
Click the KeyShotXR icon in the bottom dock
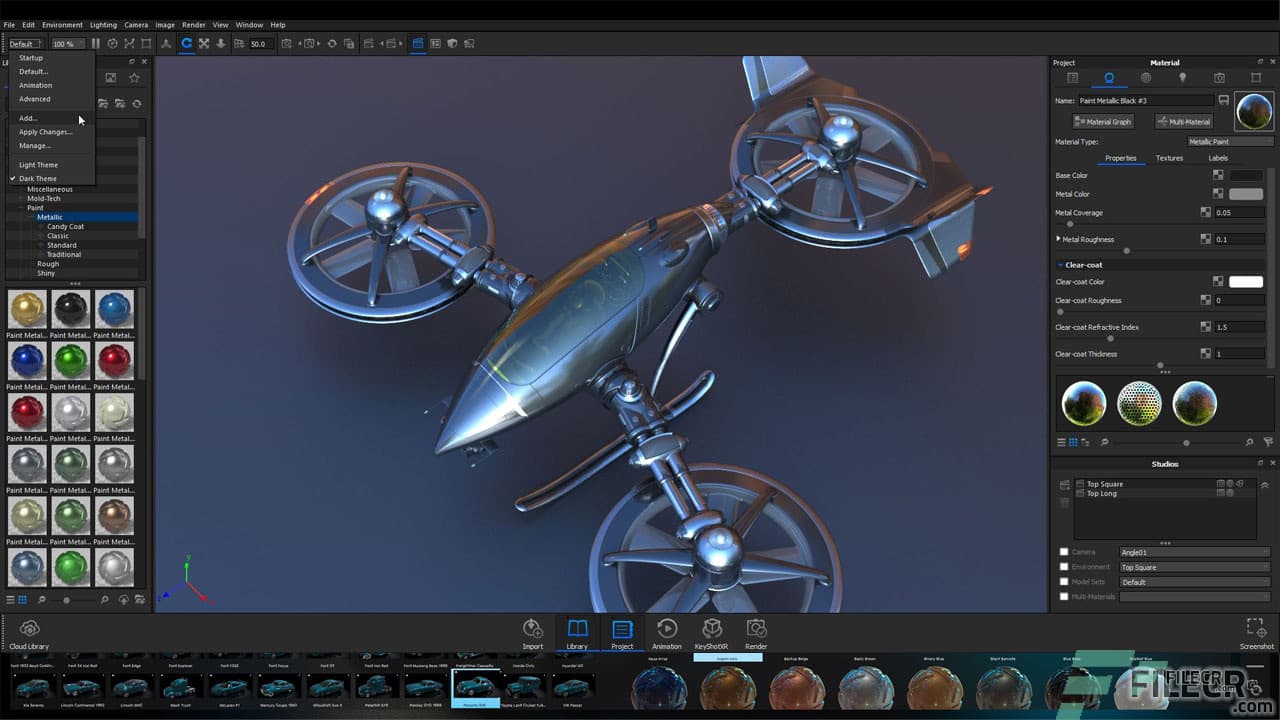pyautogui.click(x=712, y=633)
